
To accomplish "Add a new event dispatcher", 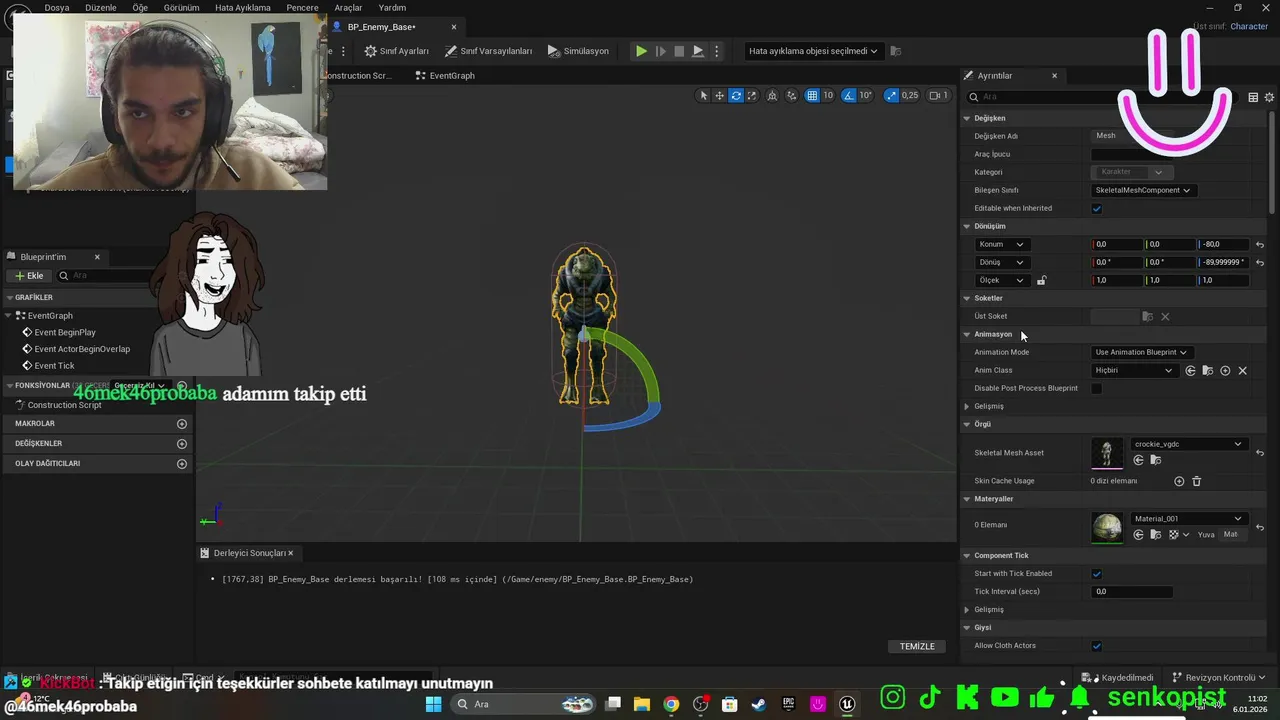I will (x=181, y=464).
